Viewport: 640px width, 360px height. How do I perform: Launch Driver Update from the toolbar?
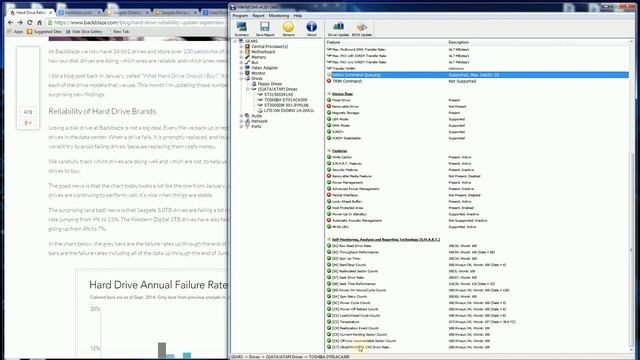pyautogui.click(x=338, y=29)
